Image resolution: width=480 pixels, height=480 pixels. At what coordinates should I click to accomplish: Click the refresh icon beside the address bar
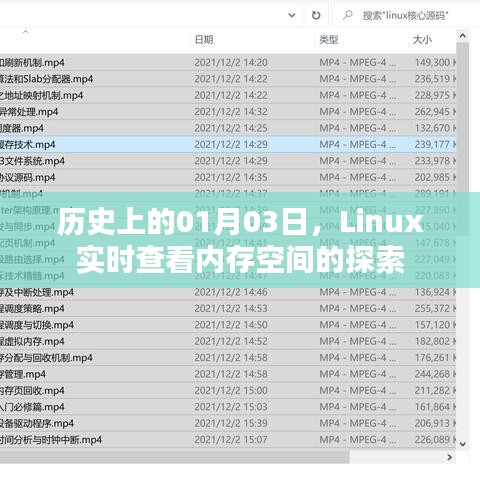pyautogui.click(x=316, y=15)
